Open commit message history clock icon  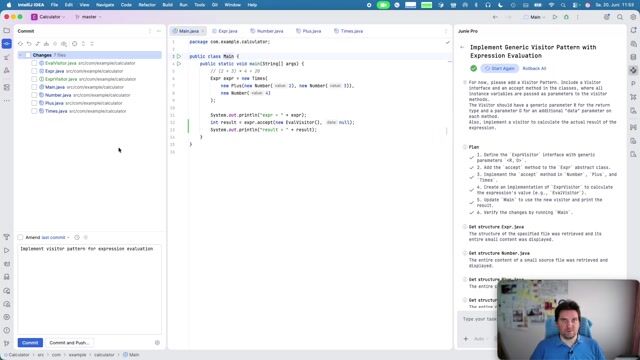click(77, 237)
